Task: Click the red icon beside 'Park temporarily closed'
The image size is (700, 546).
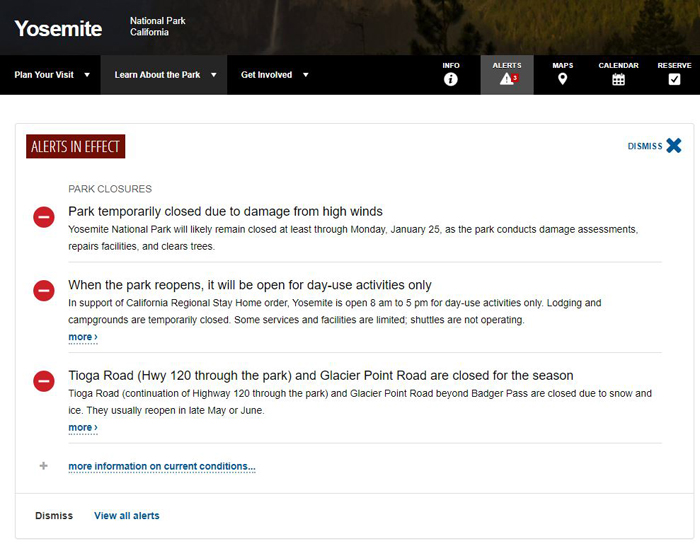Action: coord(44,217)
